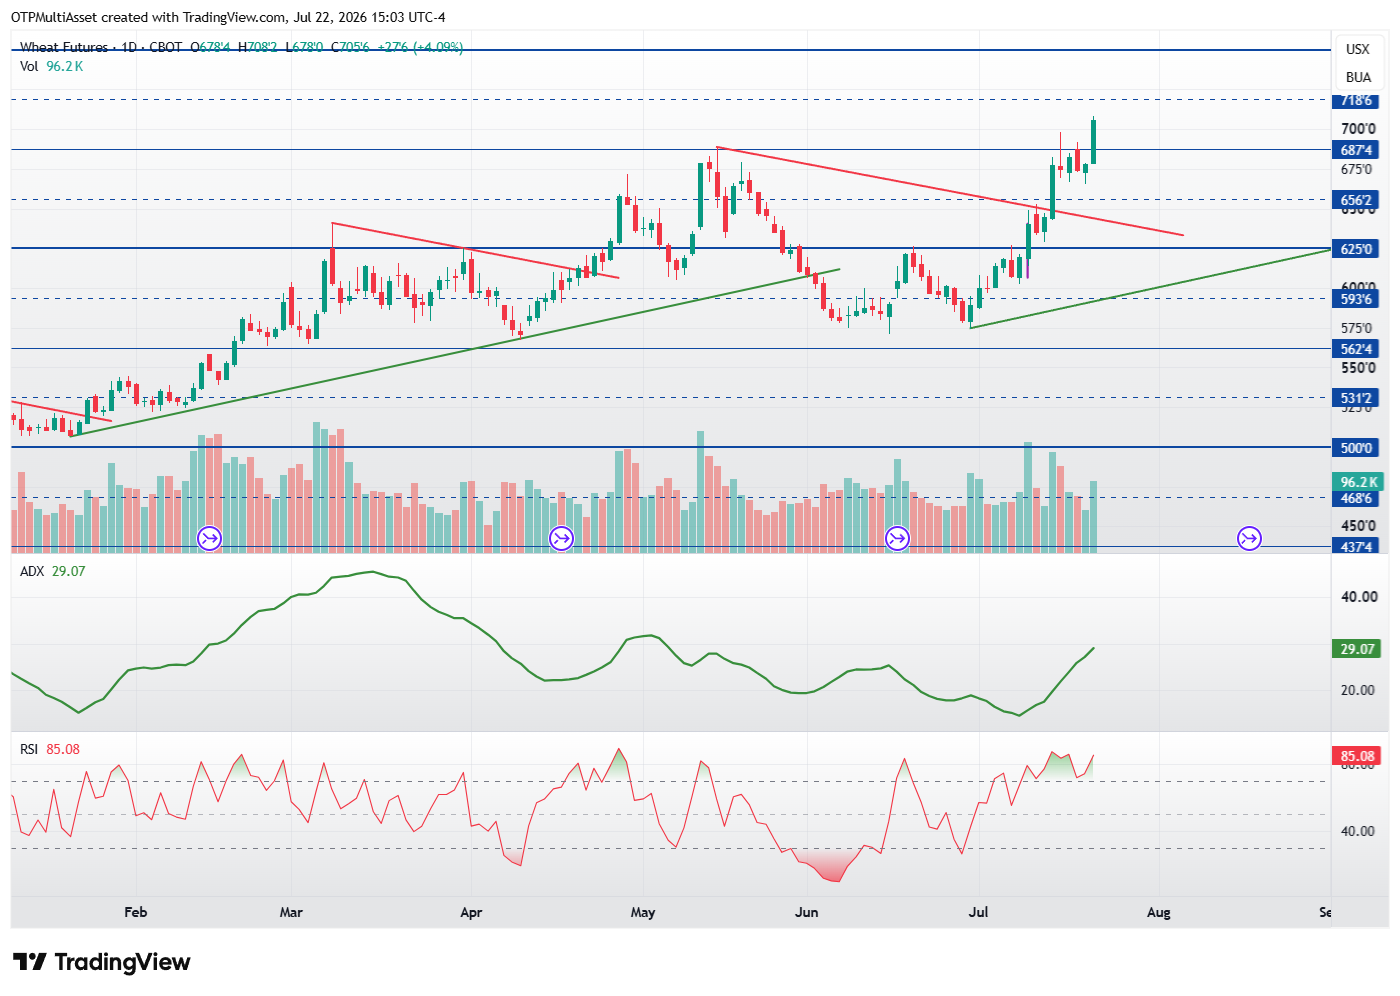The width and height of the screenshot is (1400, 996).
Task: Click the Jul label on time axis
Action: click(x=979, y=912)
